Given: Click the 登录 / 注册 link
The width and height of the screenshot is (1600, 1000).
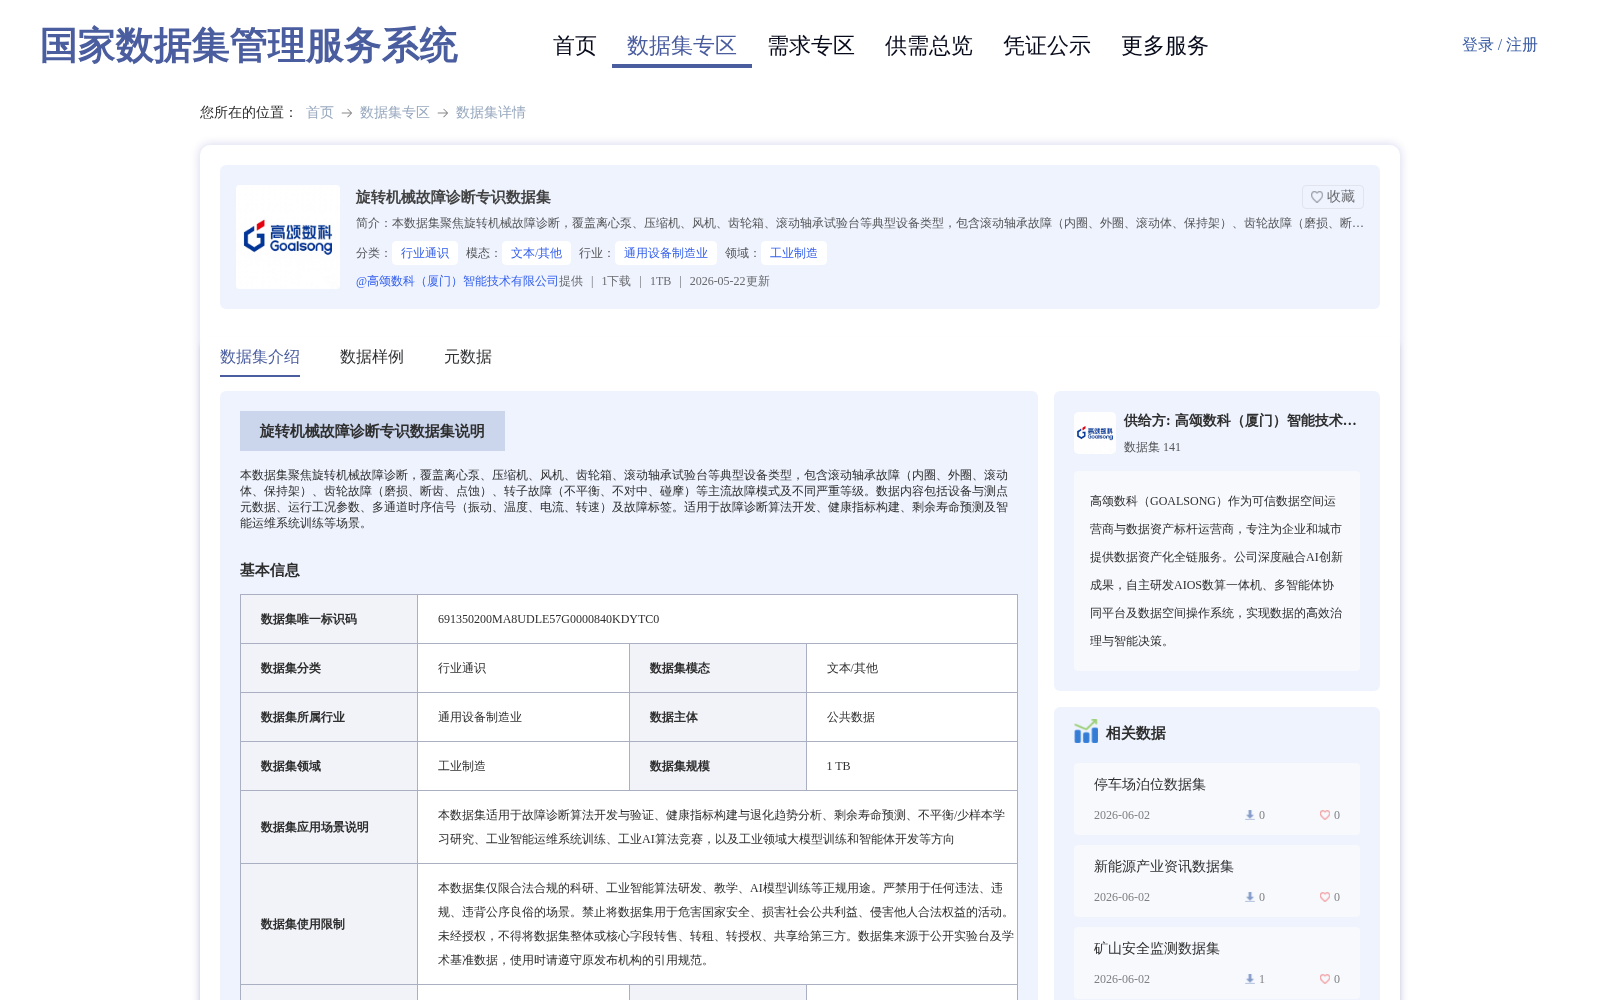Looking at the screenshot, I should [x=1500, y=45].
